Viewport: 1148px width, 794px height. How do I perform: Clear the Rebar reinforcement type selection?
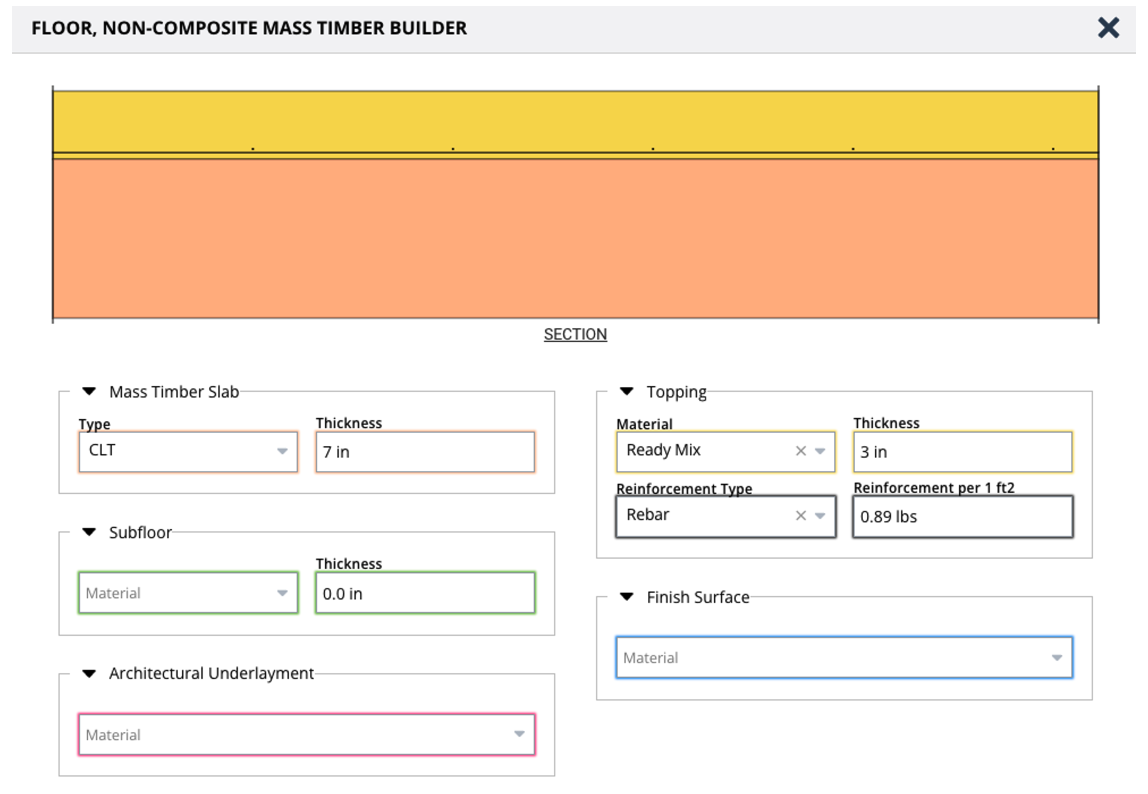[x=800, y=516]
